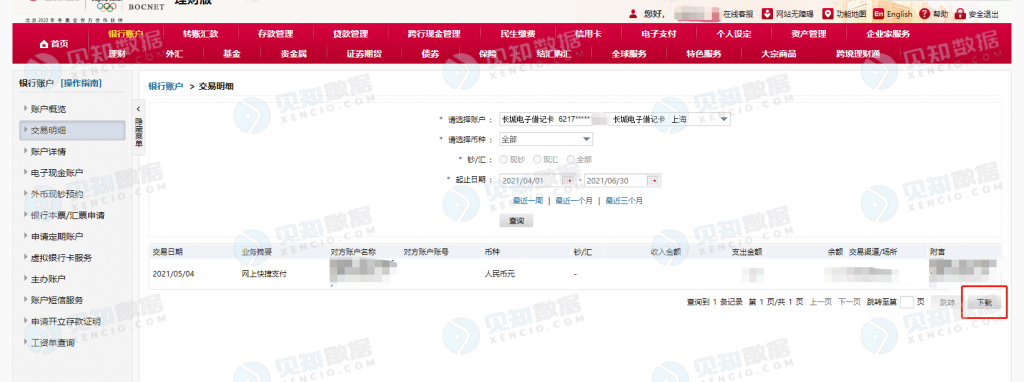Open the account selection dropdown
1024x382 pixels.
coord(615,119)
